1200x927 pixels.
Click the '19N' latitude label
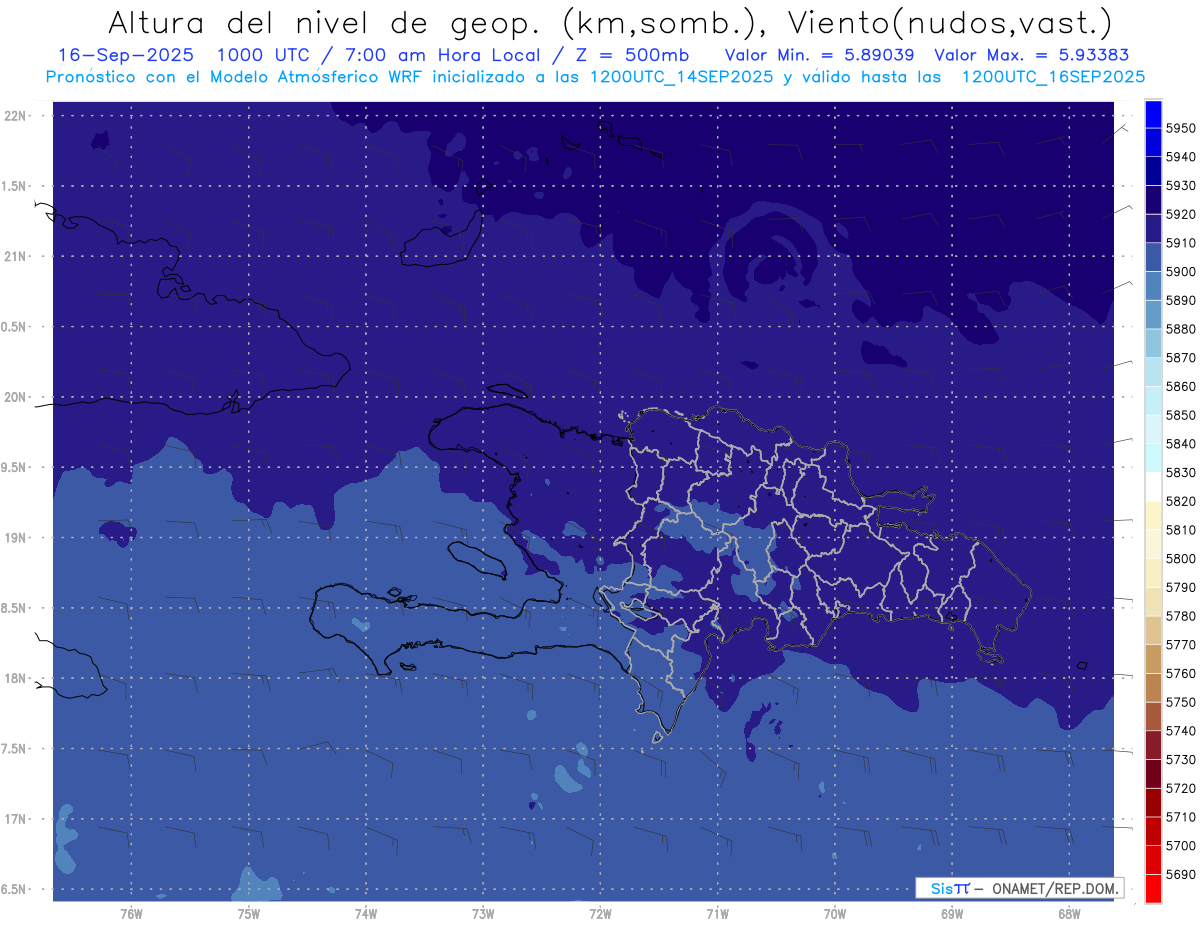coord(17,538)
